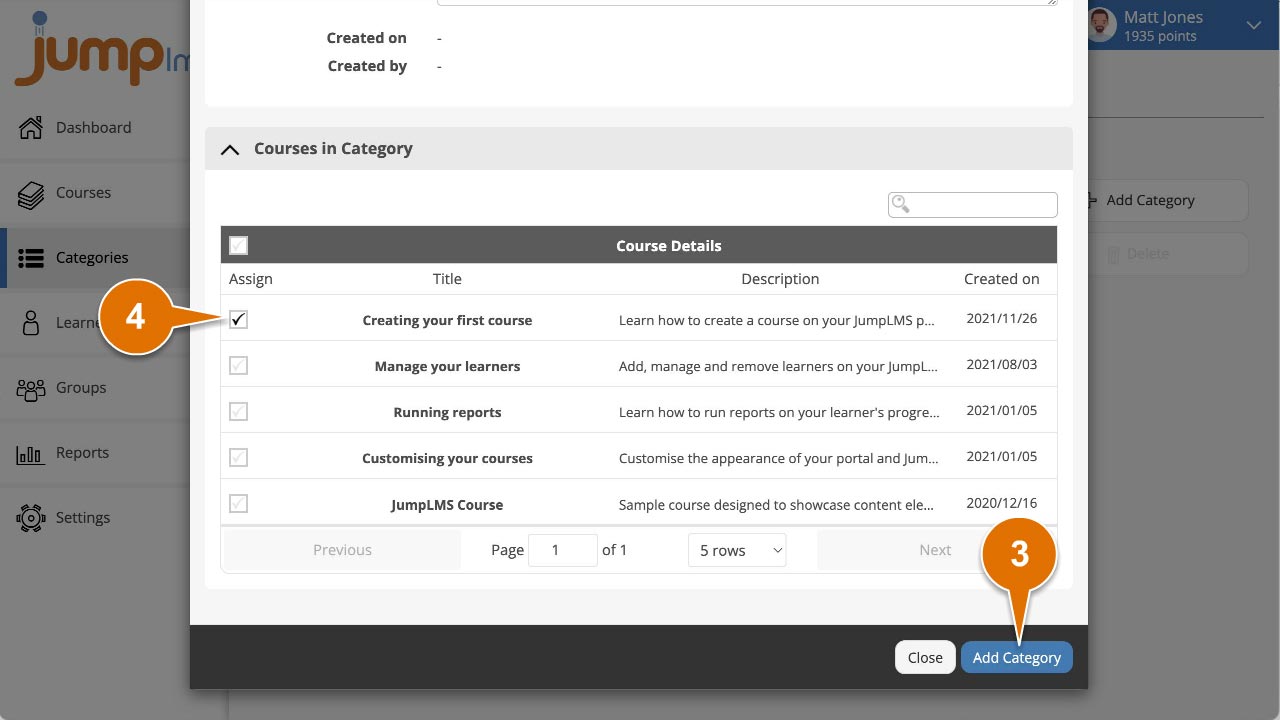The image size is (1280, 720).
Task: Go to Dashboard in sidebar
Action: click(x=93, y=127)
